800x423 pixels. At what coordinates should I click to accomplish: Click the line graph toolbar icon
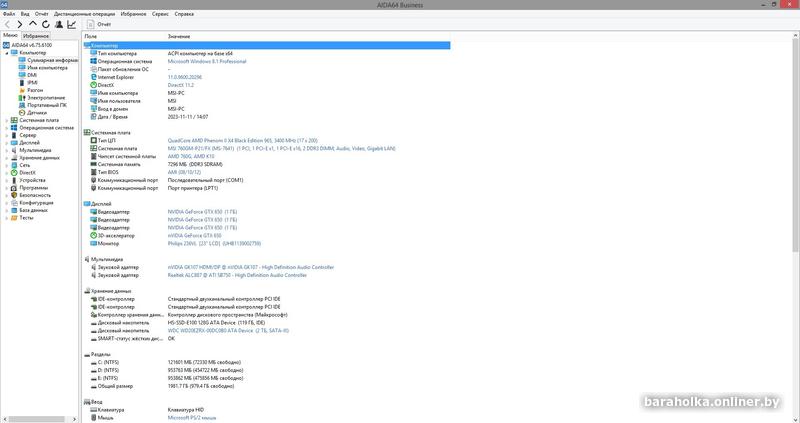click(x=71, y=24)
